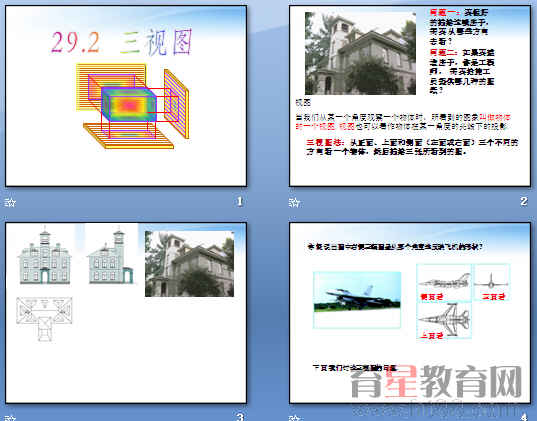Click the animation star icon under slide 3
Image resolution: width=537 pixels, height=421 pixels.
click(x=10, y=418)
